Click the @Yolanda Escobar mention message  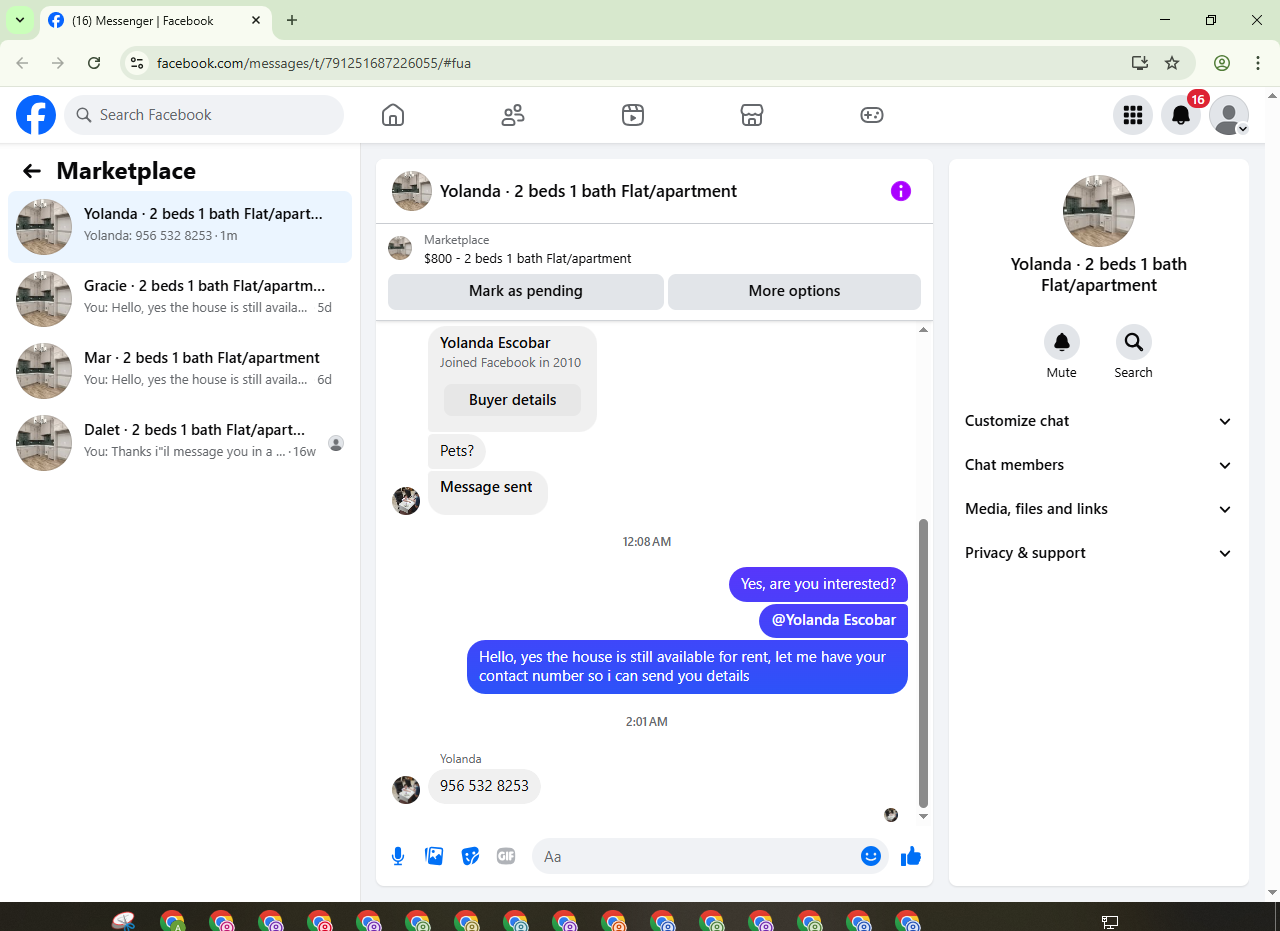pyautogui.click(x=833, y=620)
